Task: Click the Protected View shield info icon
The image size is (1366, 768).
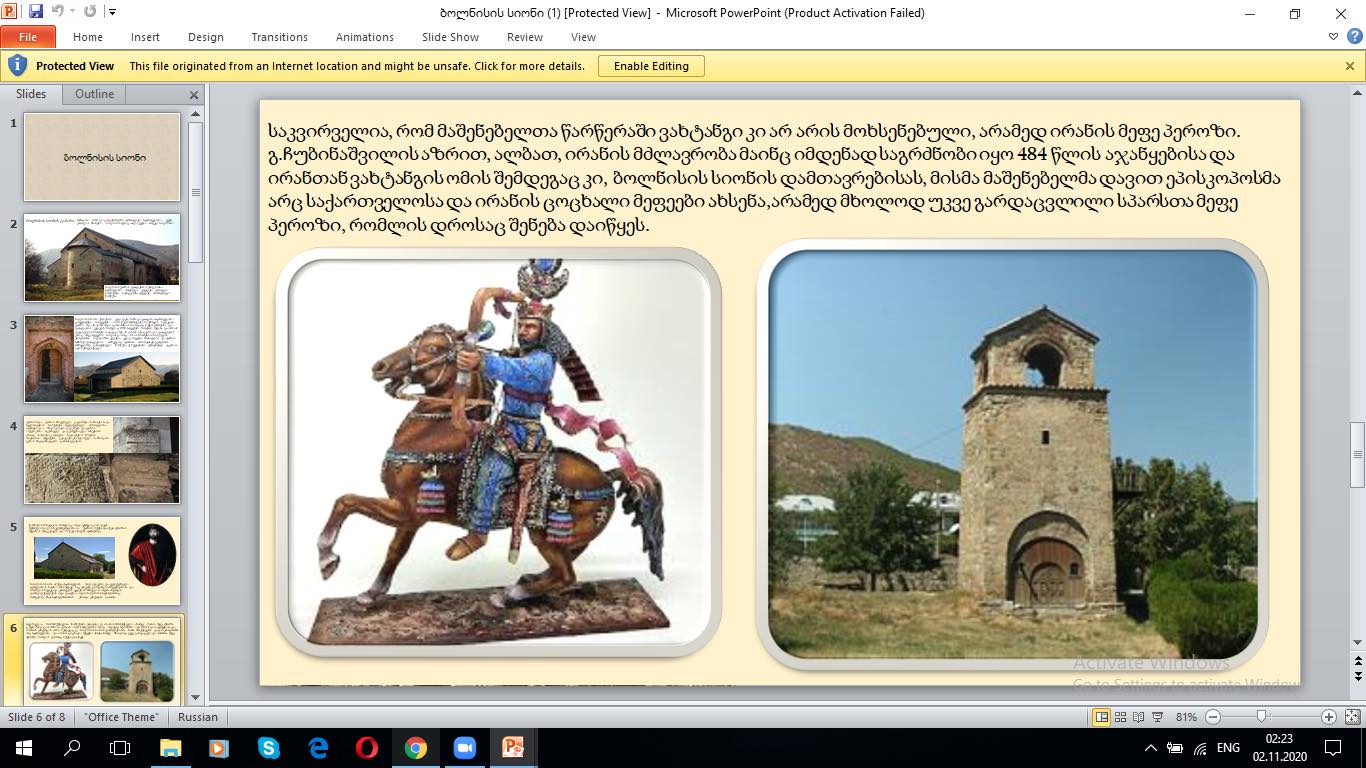Action: pos(17,66)
